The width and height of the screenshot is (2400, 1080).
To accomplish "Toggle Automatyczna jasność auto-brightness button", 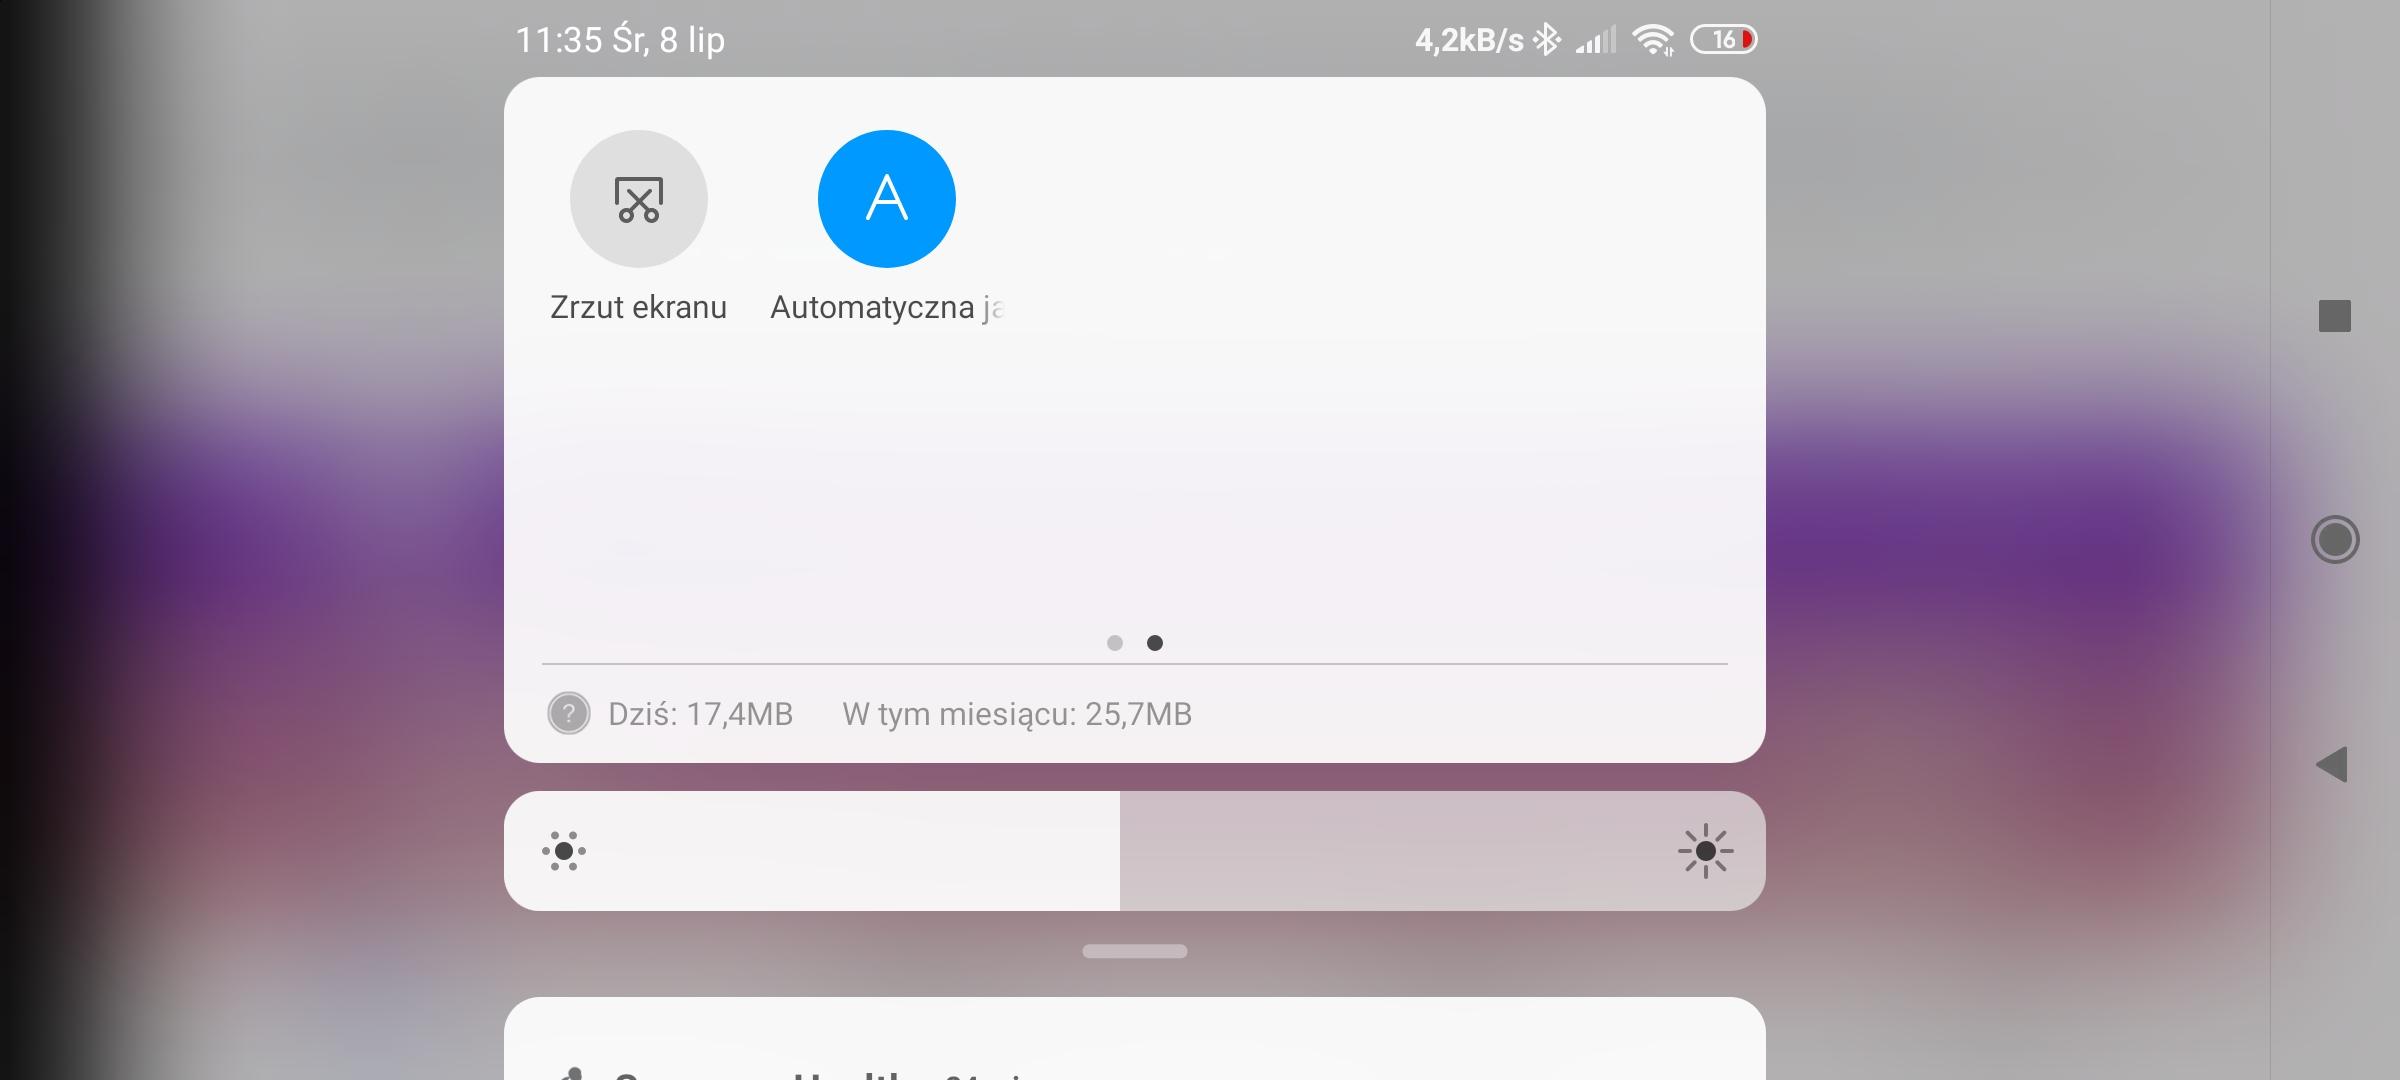I will 886,199.
